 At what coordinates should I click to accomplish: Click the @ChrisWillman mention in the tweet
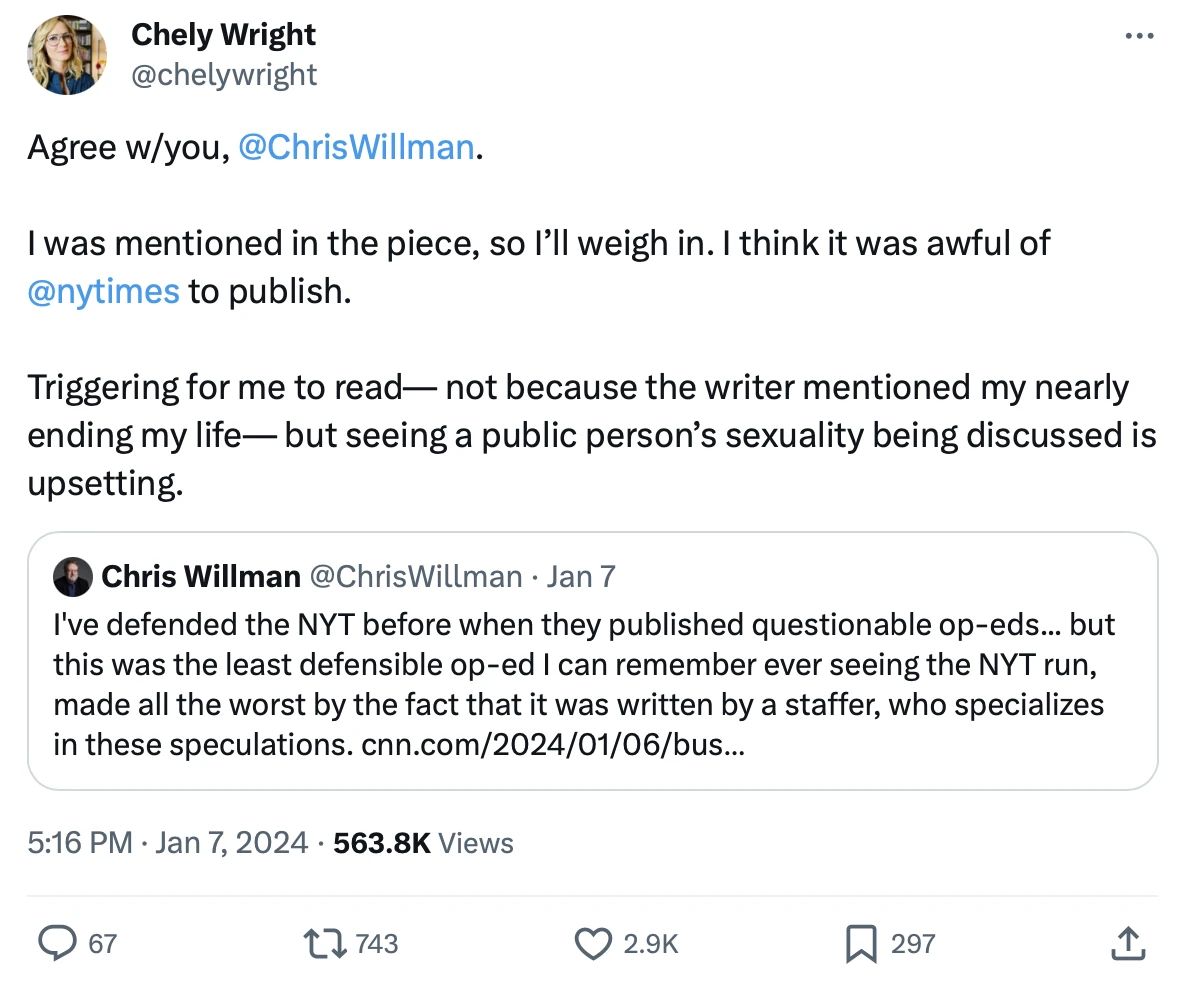(357, 148)
